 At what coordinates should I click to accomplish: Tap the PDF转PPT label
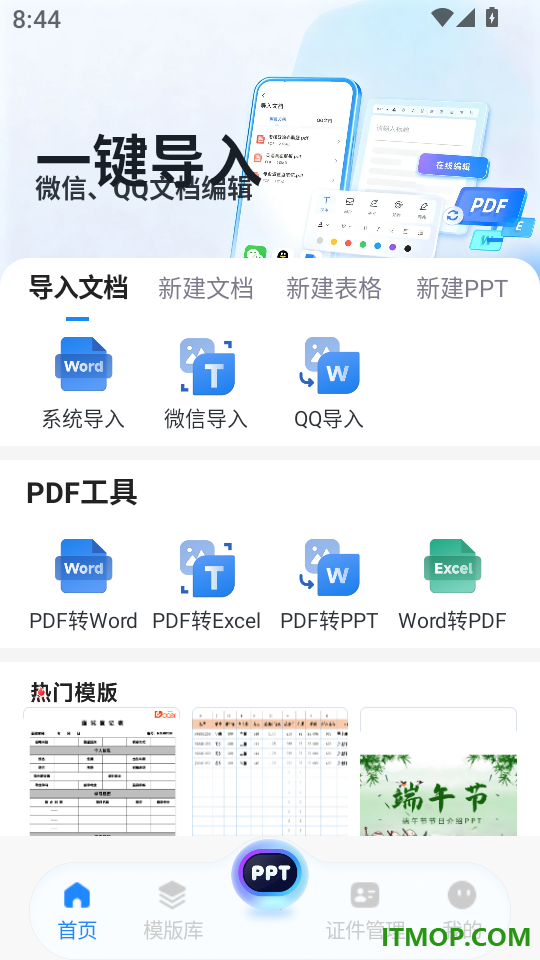[329, 621]
